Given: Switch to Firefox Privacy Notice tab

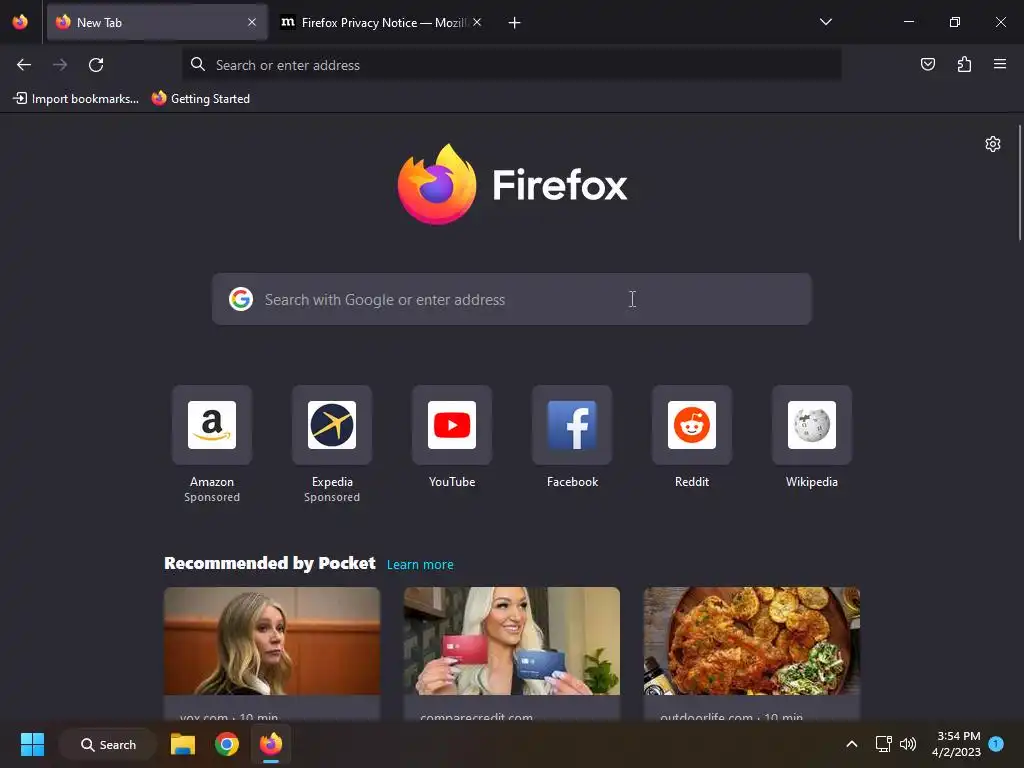Looking at the screenshot, I should pos(380,22).
